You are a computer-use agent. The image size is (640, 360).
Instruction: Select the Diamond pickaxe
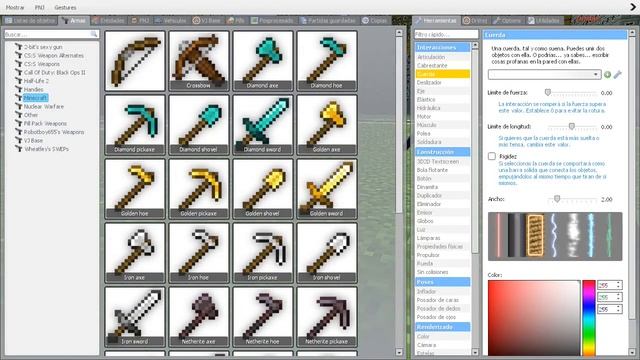point(135,124)
